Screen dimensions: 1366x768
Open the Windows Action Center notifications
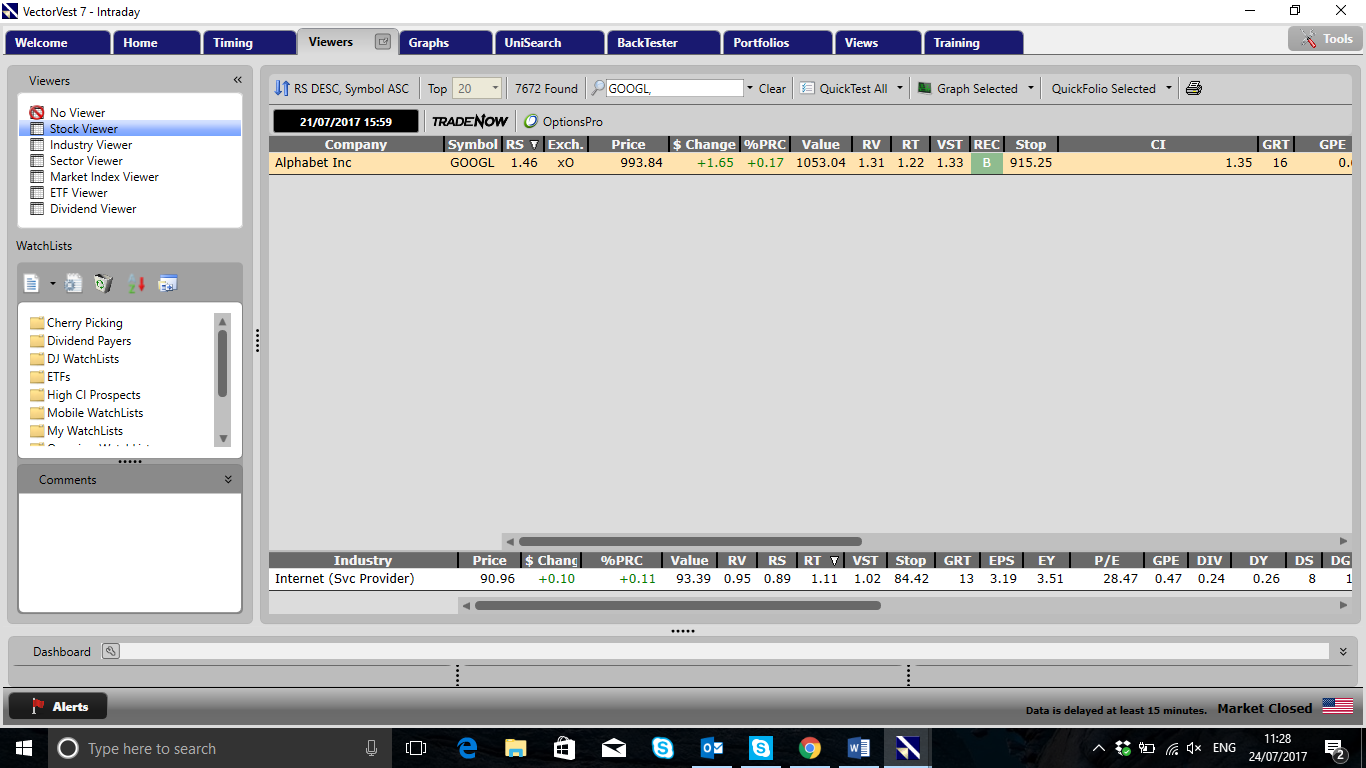click(x=1335, y=748)
